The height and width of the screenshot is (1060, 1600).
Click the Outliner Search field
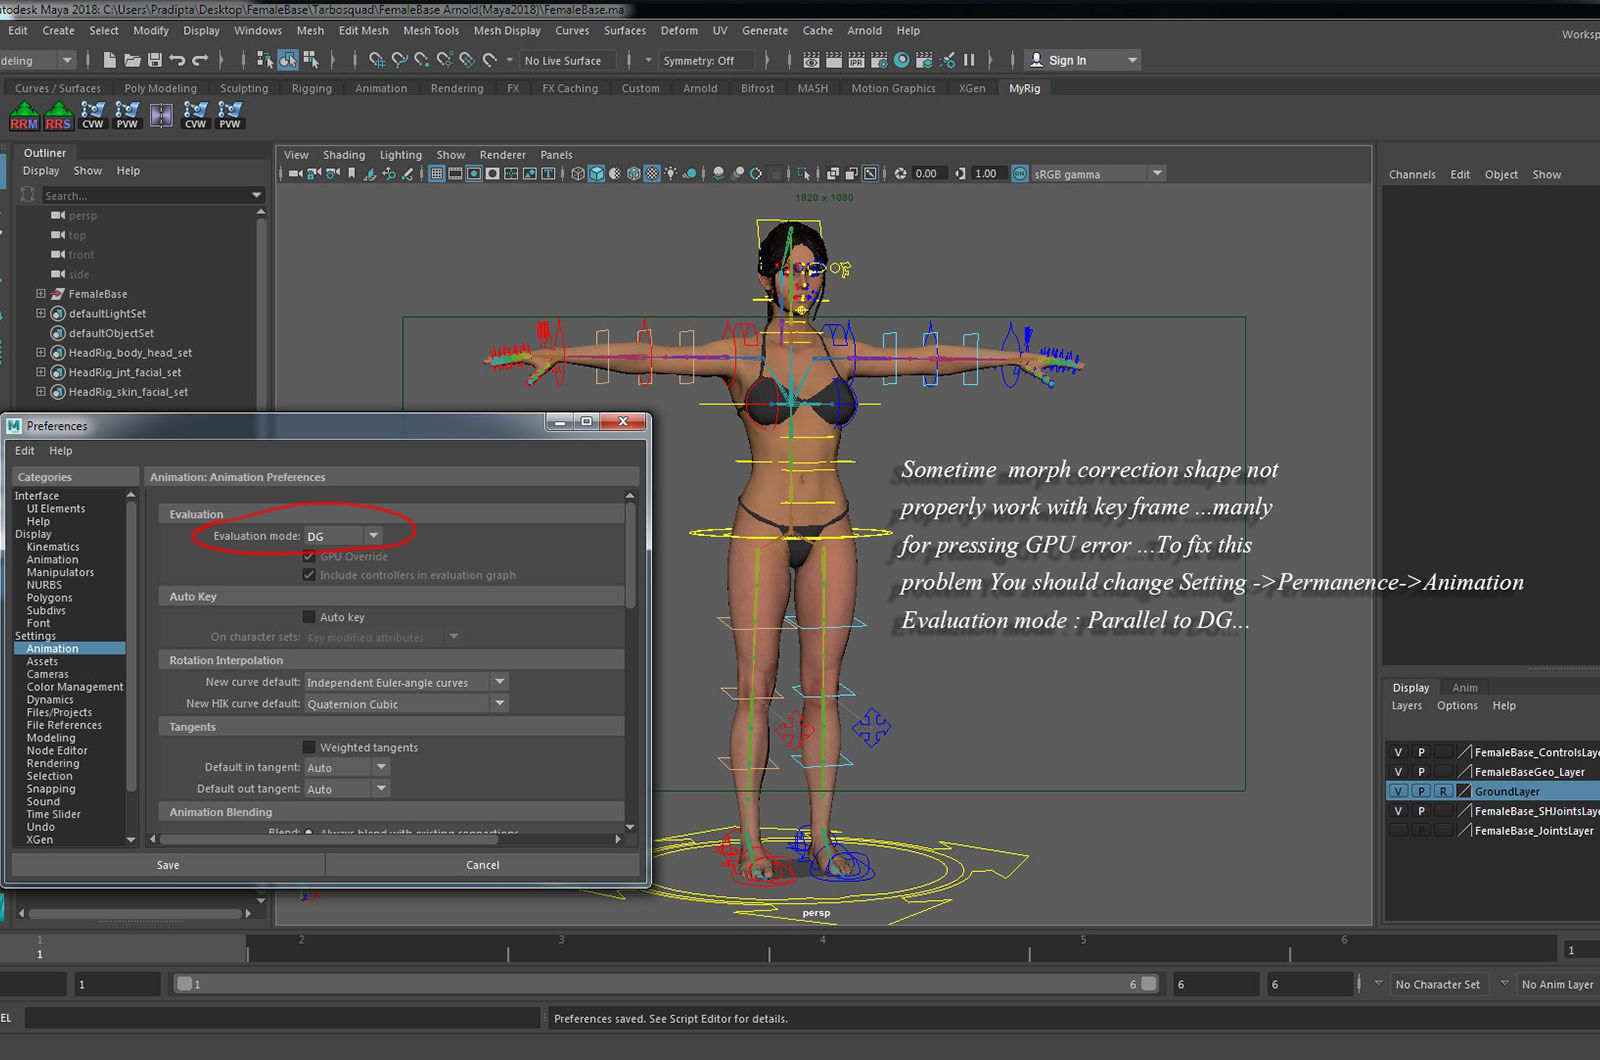153,195
